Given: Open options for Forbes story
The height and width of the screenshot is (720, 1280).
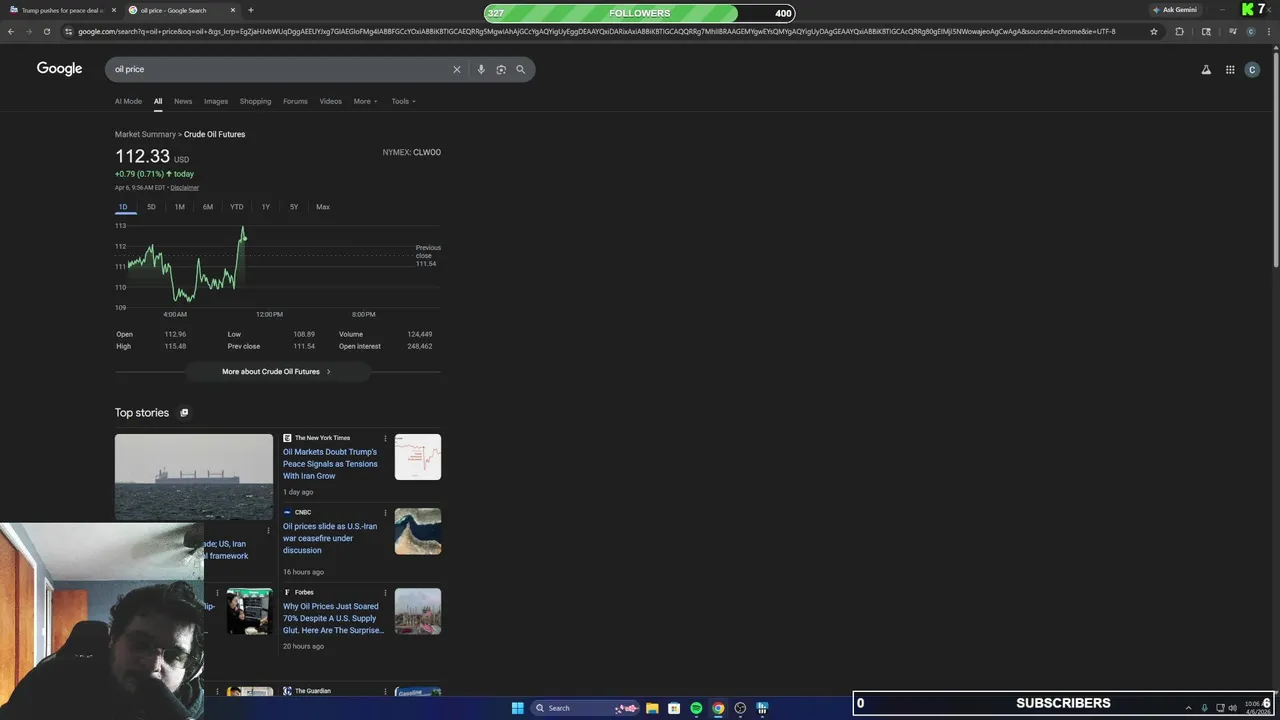Looking at the screenshot, I should point(385,593).
